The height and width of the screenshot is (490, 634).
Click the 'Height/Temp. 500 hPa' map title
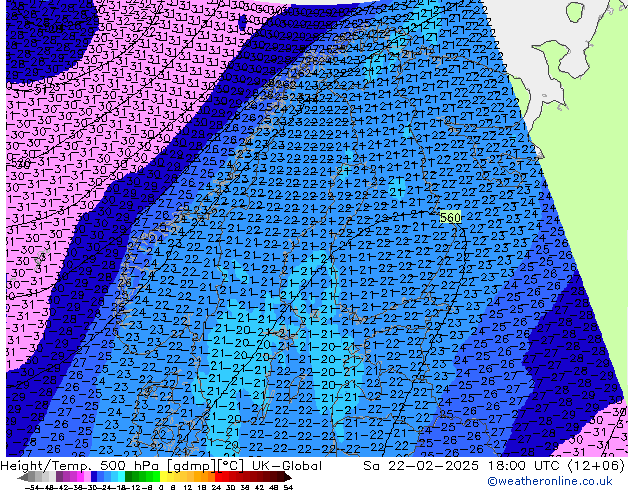(x=80, y=466)
